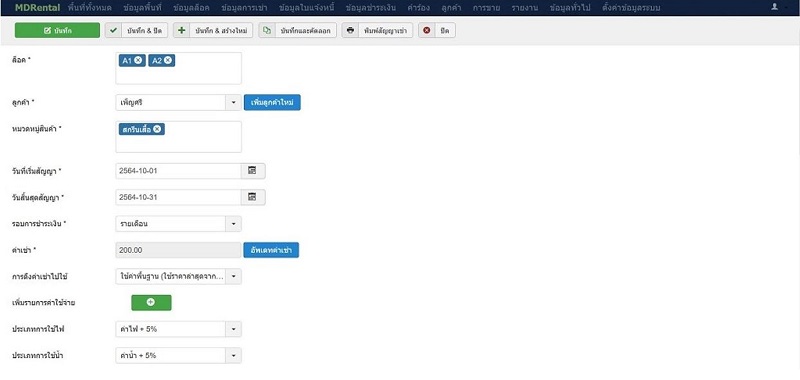Click the green บันทึก save button

click(57, 31)
